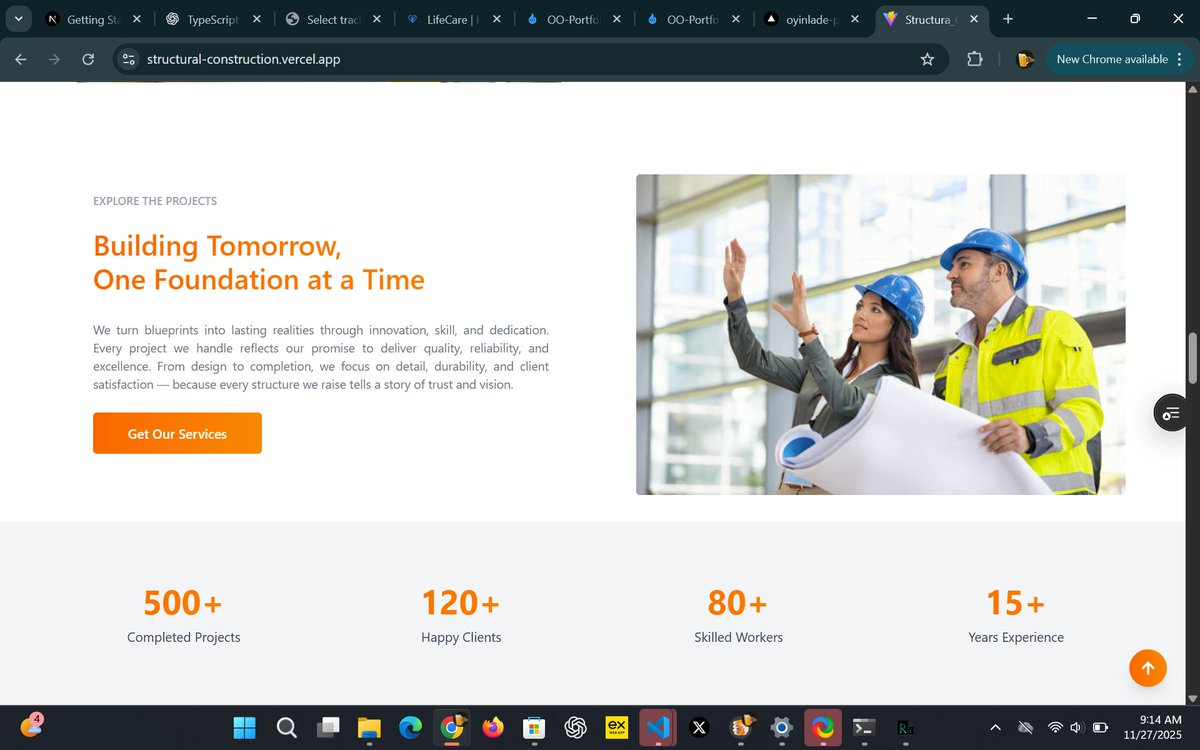1200x750 pixels.
Task: Click the Completed Projects label
Action: 184,637
